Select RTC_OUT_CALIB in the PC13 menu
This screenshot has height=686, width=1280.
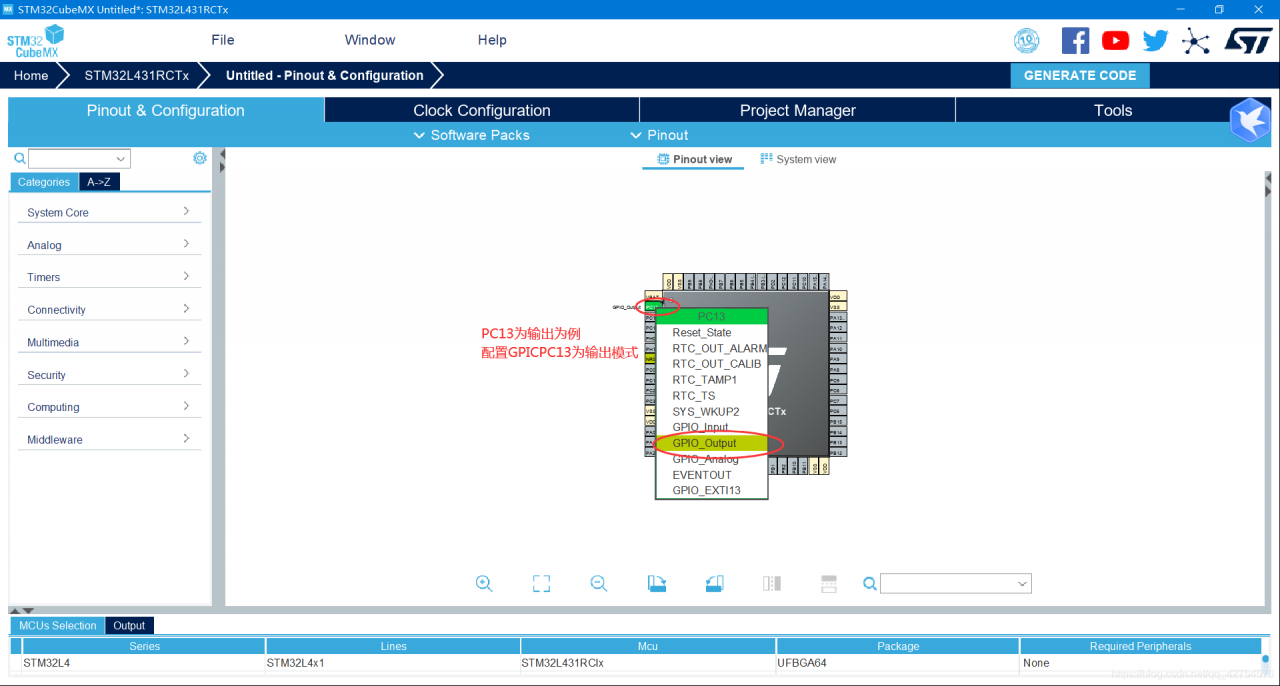point(711,364)
